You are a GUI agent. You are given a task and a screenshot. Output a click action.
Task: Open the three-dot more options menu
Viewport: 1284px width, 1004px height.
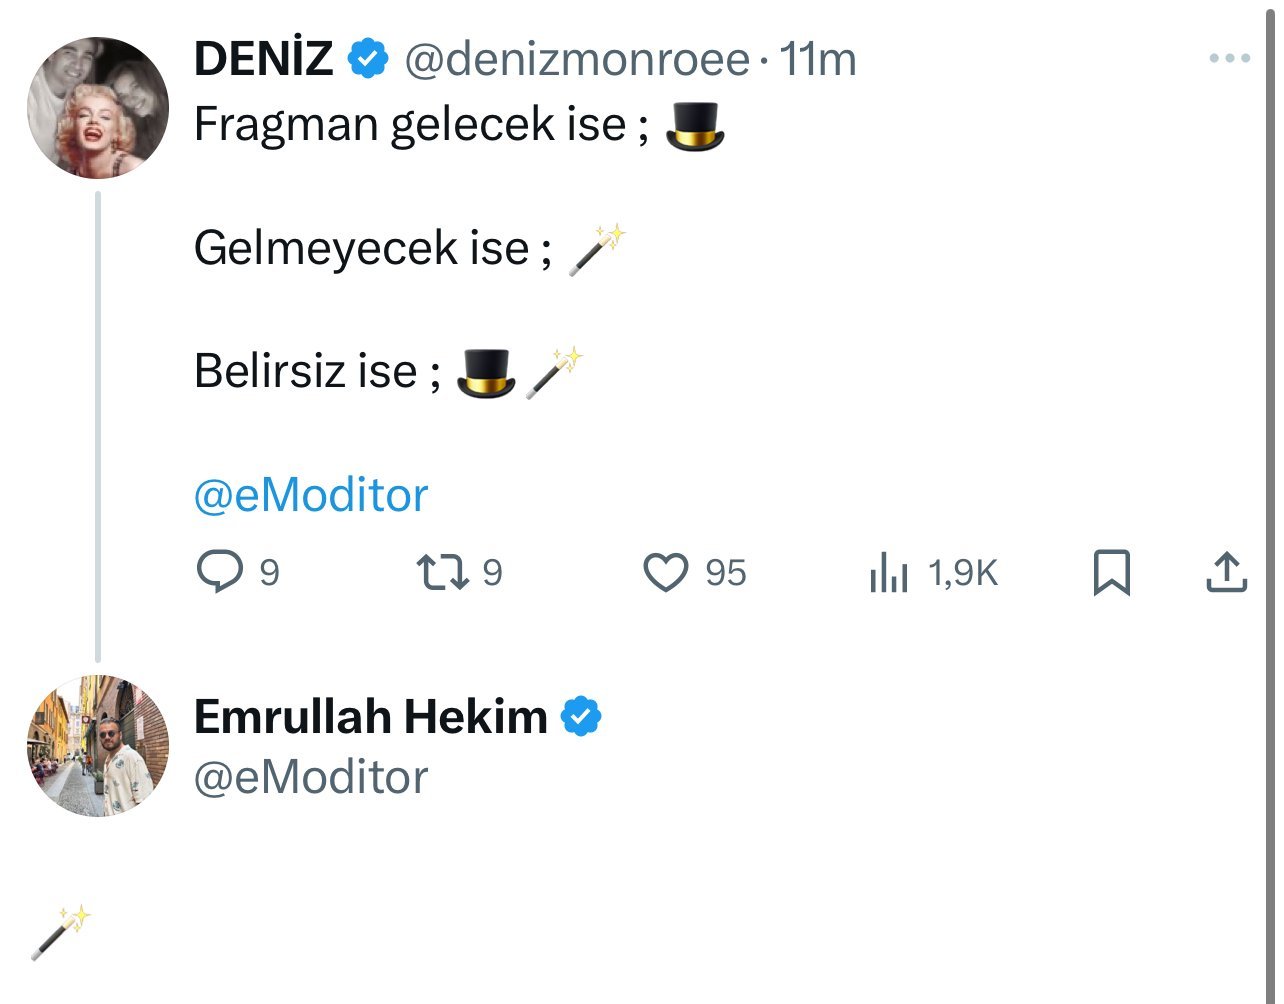1229,59
